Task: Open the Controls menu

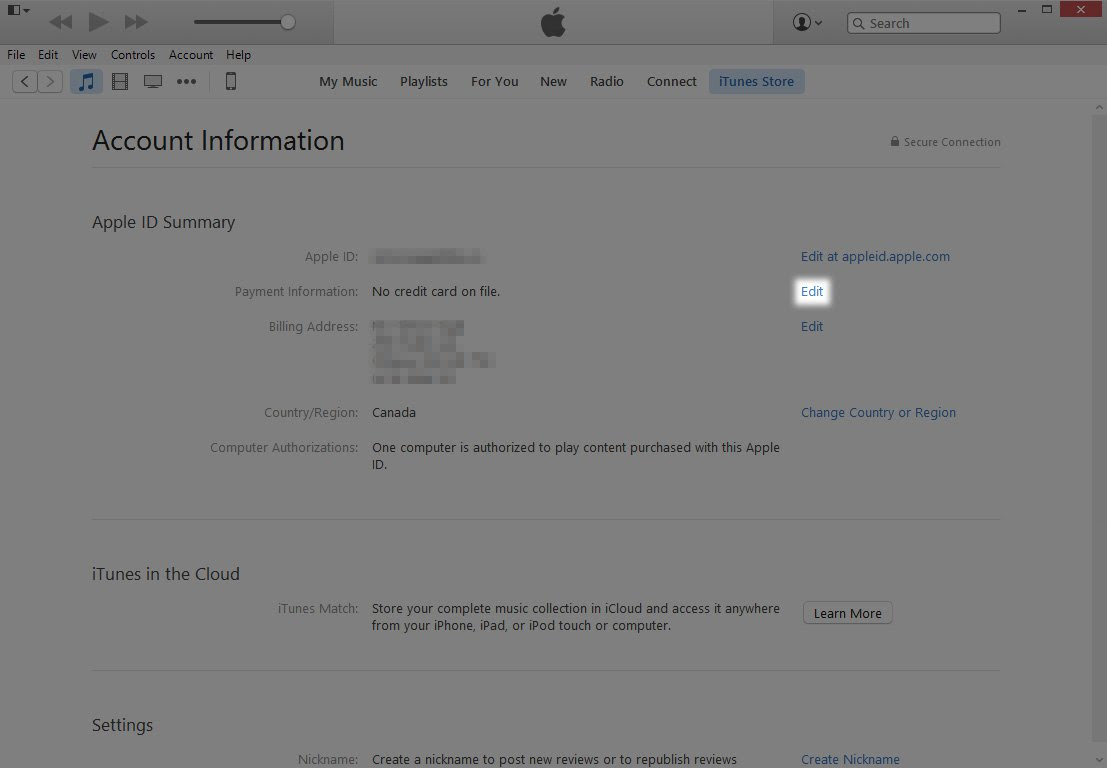Action: coord(133,54)
